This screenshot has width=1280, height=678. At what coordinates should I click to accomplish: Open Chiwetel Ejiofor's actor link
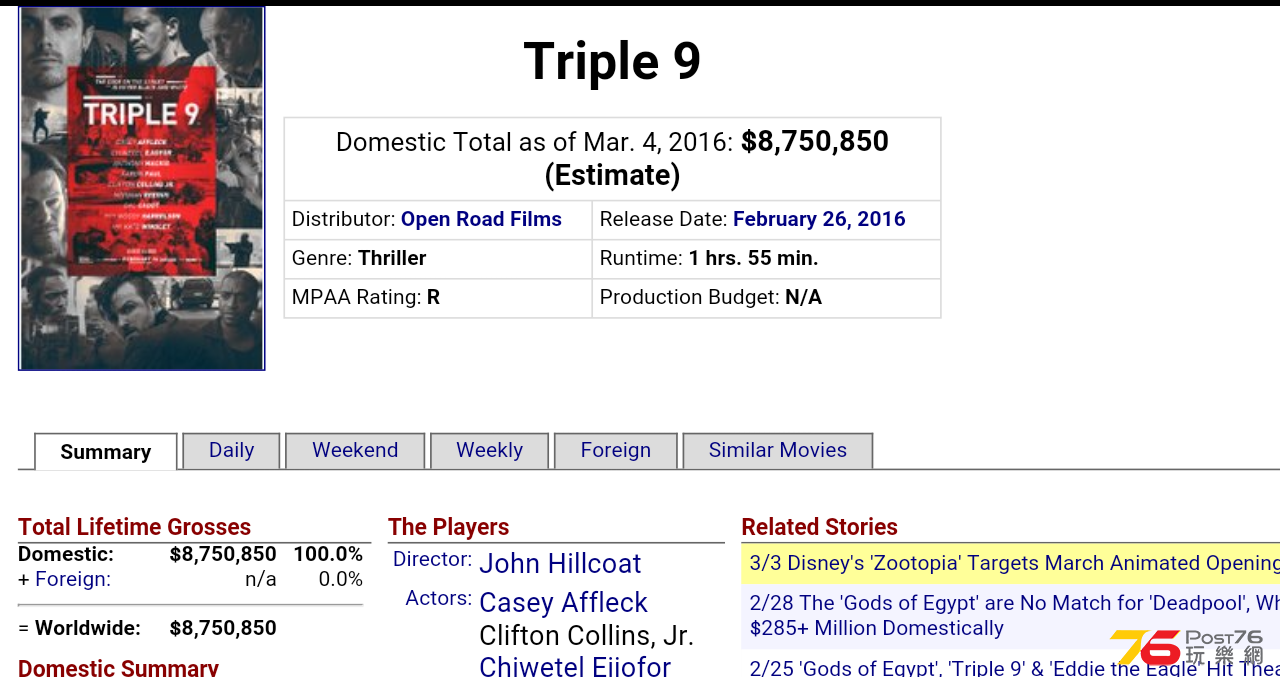575,666
